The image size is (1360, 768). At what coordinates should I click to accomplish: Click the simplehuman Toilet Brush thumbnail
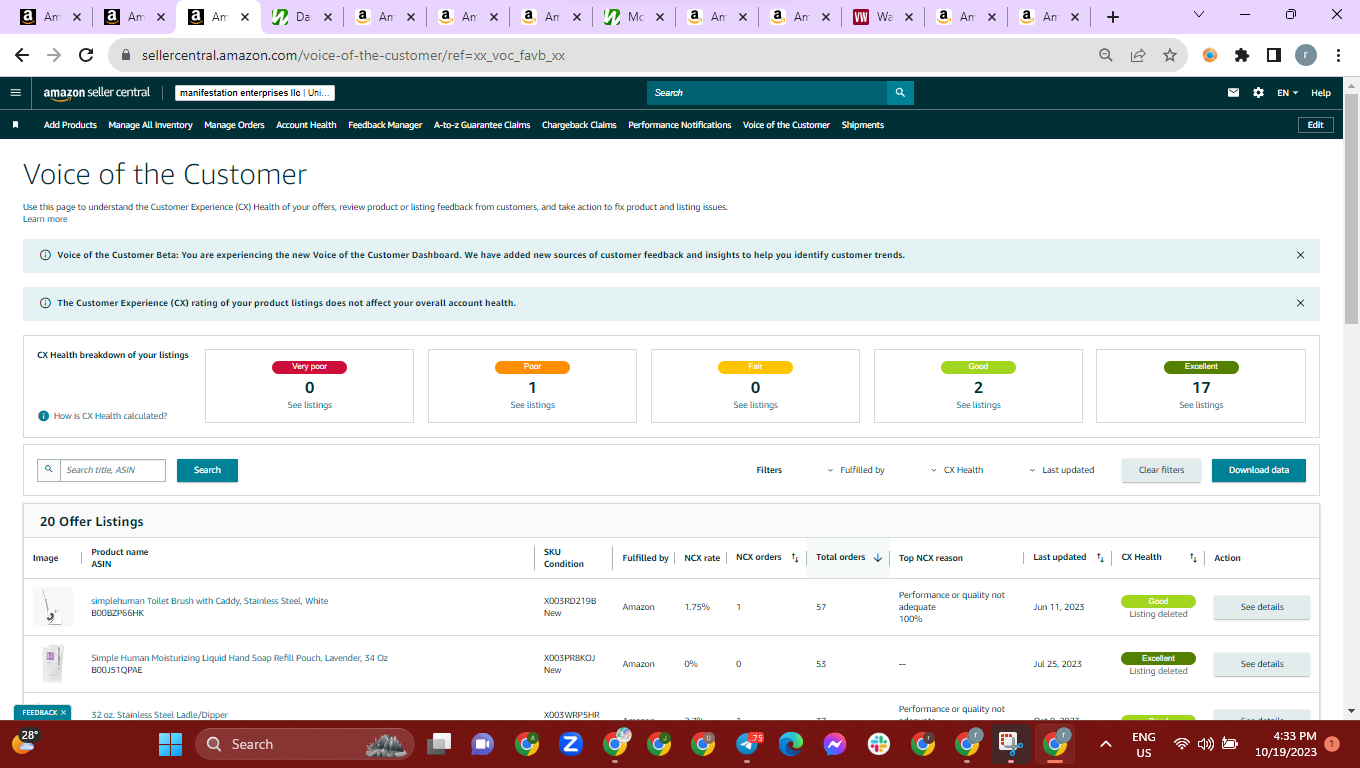(x=52, y=607)
